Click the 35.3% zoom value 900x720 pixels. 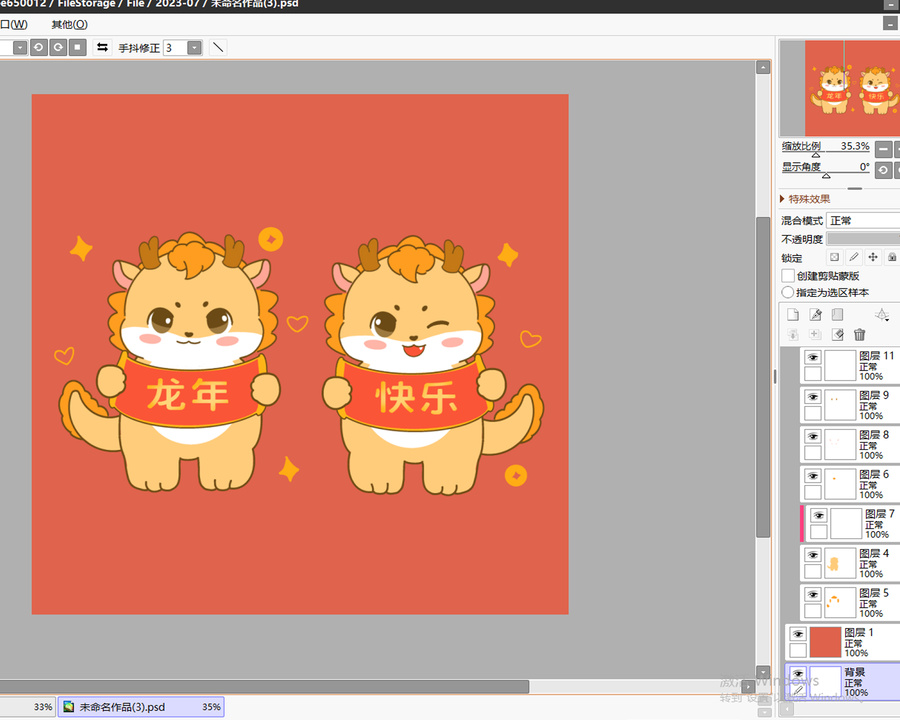point(855,146)
